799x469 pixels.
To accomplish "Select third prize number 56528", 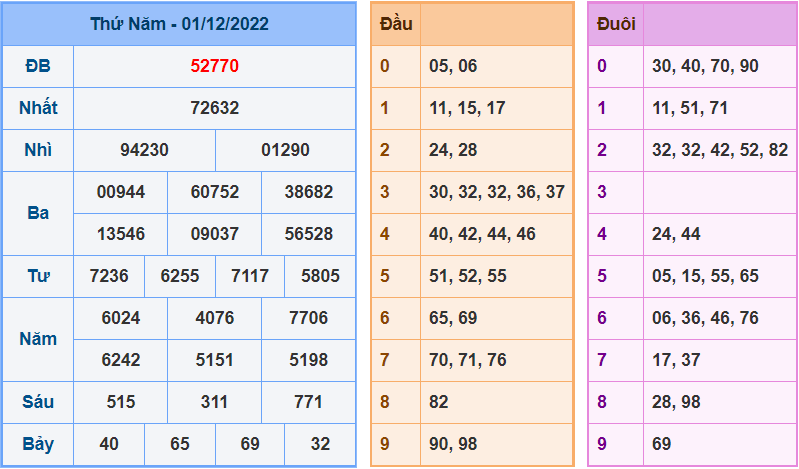I will pyautogui.click(x=309, y=234).
